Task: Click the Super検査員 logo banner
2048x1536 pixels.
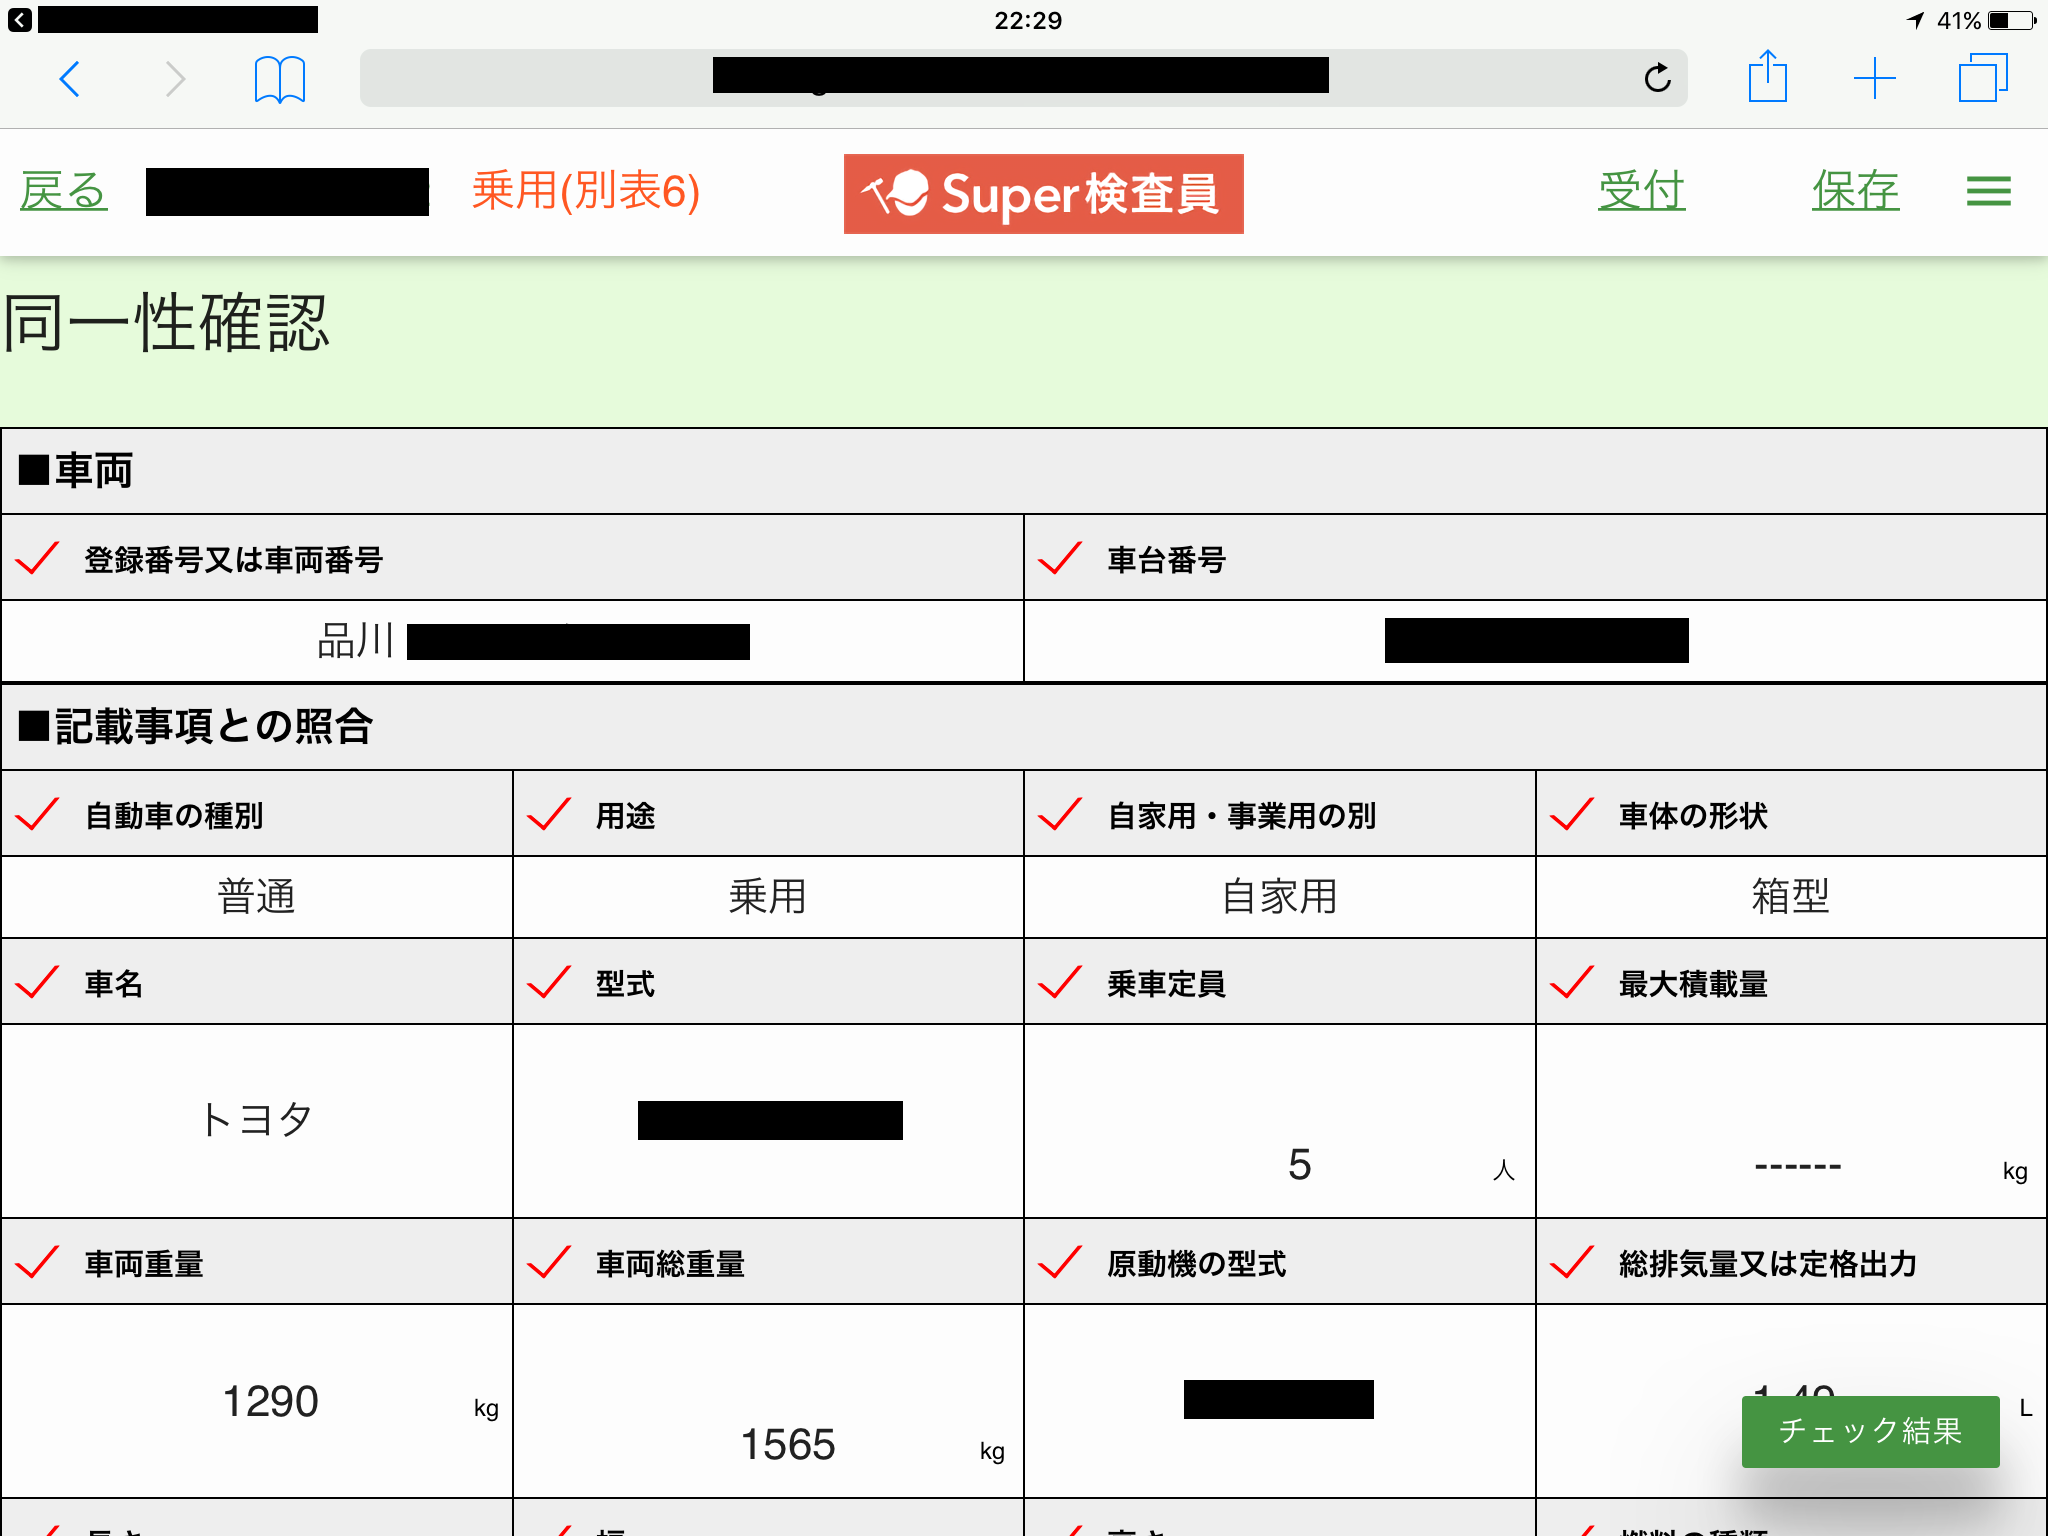Action: tap(1043, 194)
